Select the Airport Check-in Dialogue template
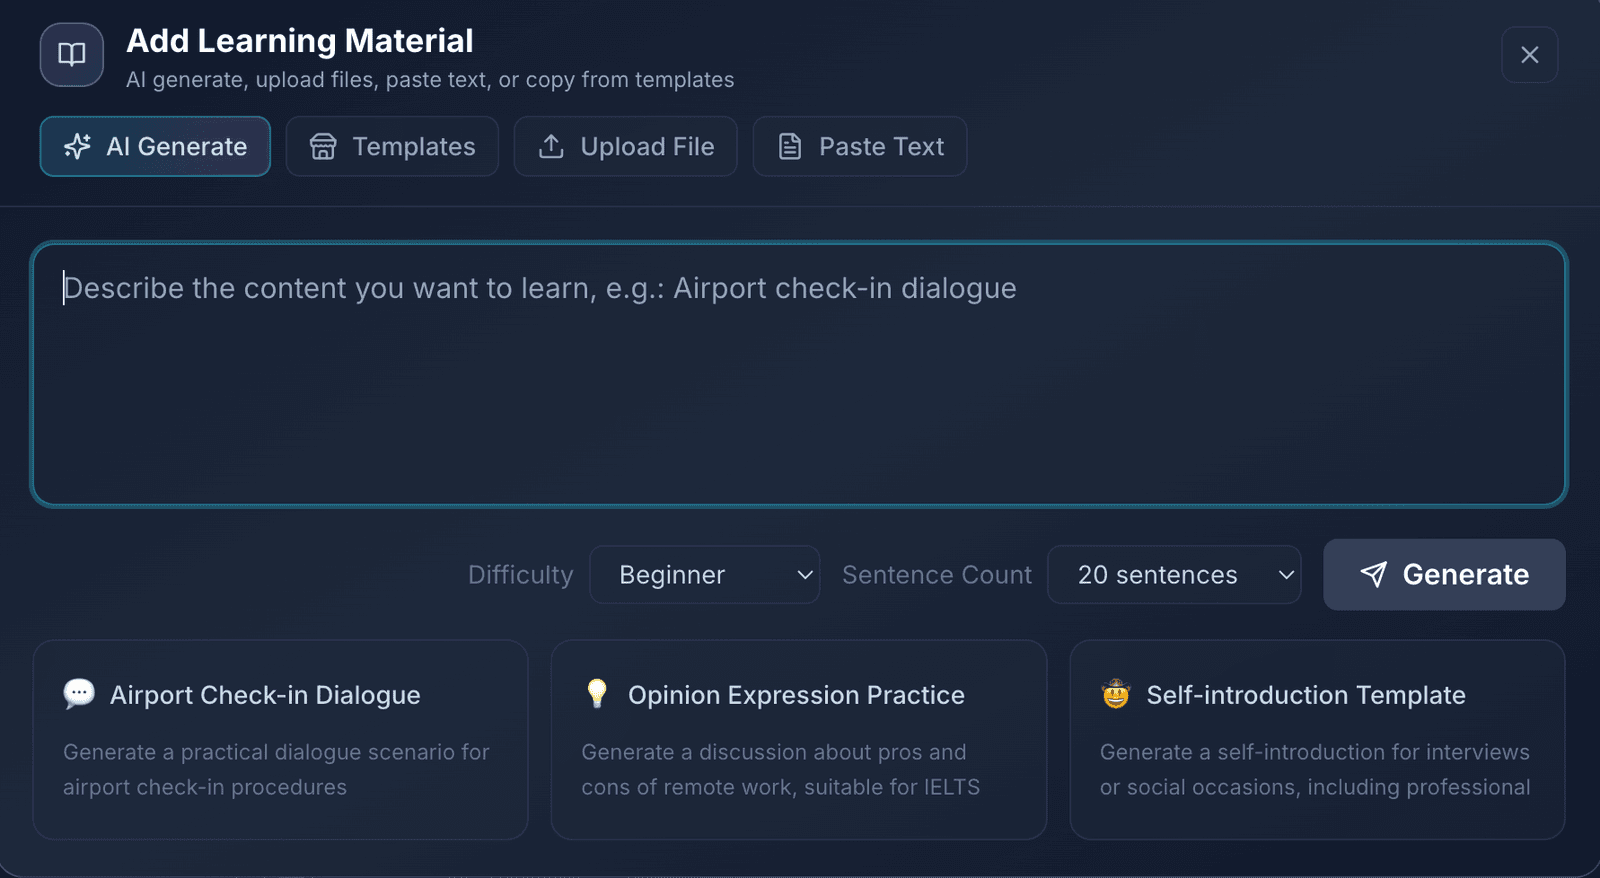The image size is (1600, 878). tap(280, 739)
